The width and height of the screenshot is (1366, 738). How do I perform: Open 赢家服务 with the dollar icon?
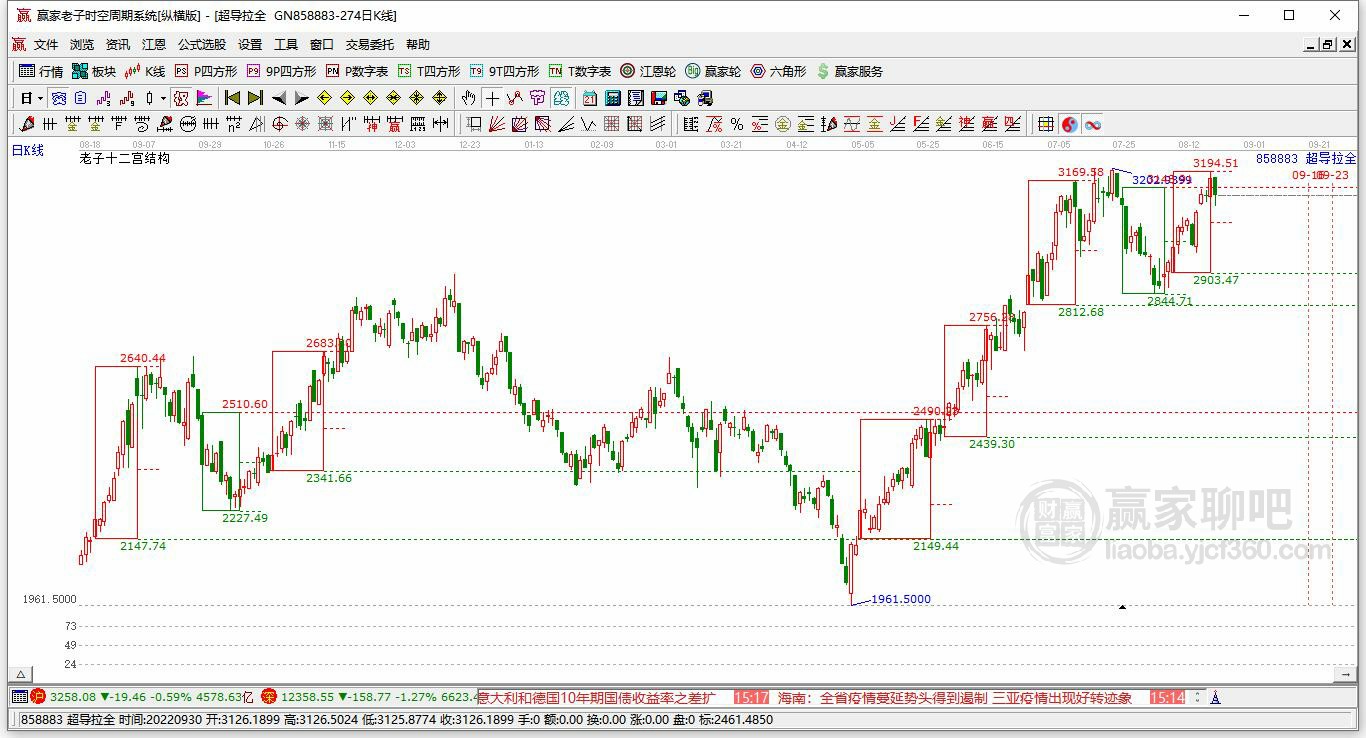[850, 71]
